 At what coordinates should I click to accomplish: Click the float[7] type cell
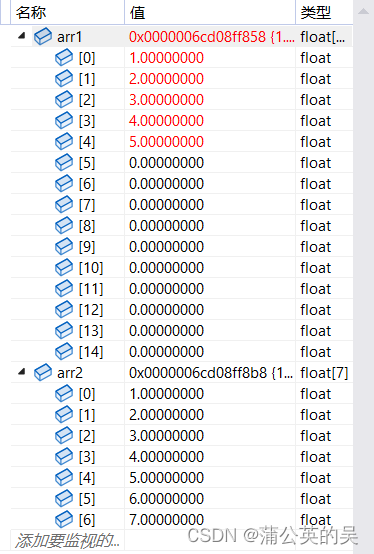pos(324,373)
